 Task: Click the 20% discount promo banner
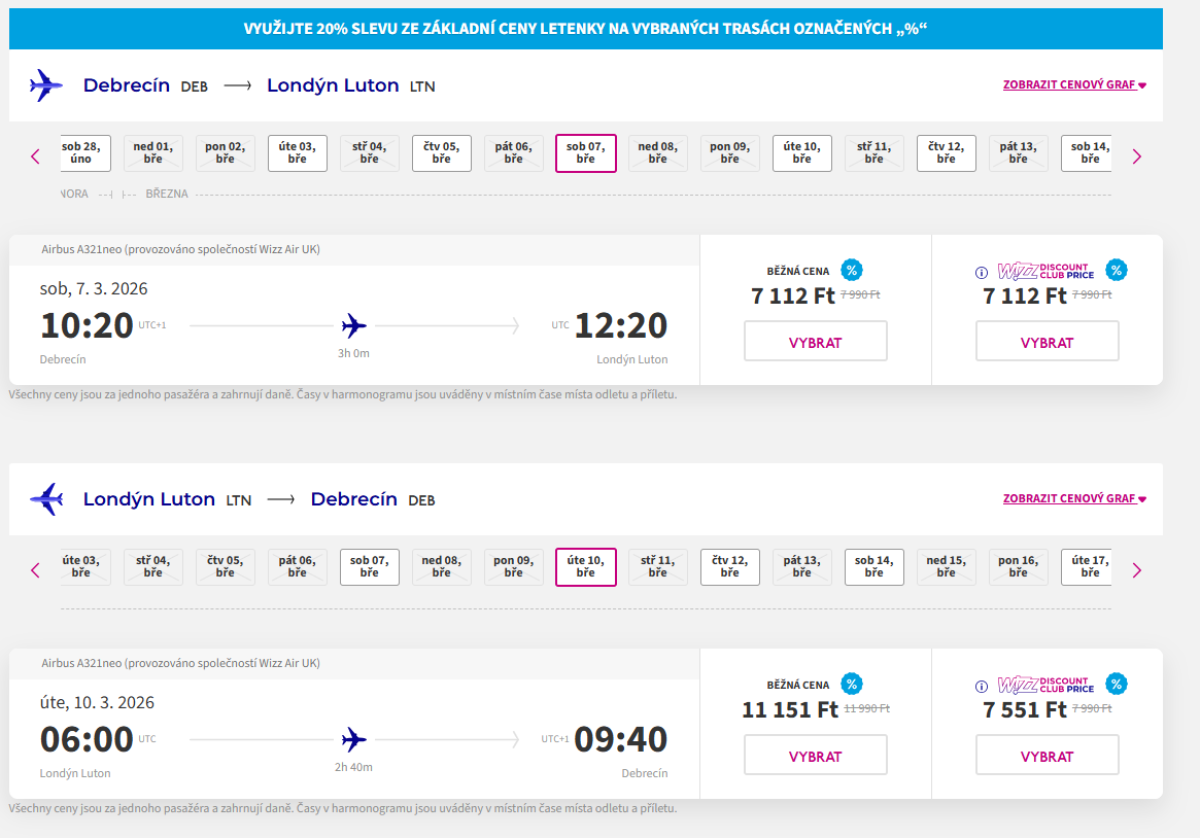click(585, 29)
